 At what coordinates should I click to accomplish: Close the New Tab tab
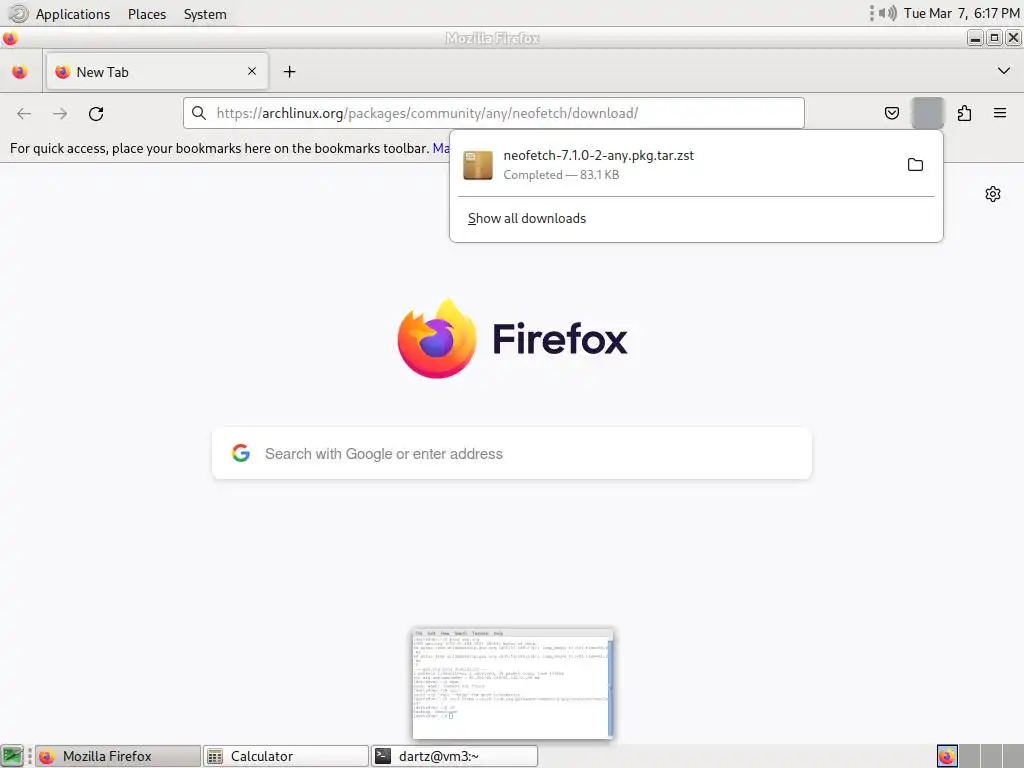252,71
